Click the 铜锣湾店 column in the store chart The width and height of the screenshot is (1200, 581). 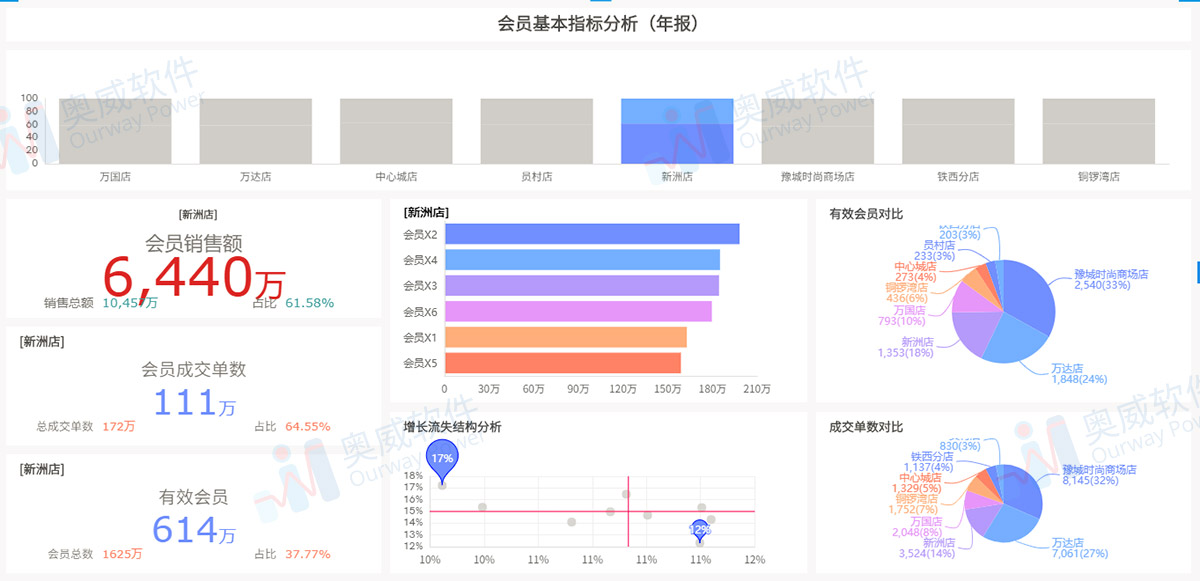(x=1098, y=130)
